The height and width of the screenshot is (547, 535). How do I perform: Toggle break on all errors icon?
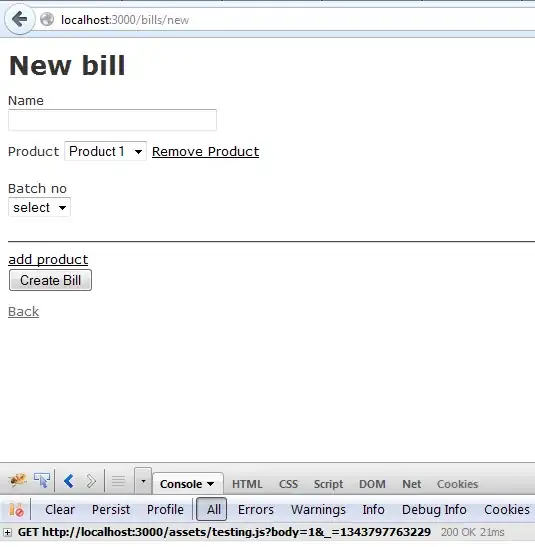16,510
